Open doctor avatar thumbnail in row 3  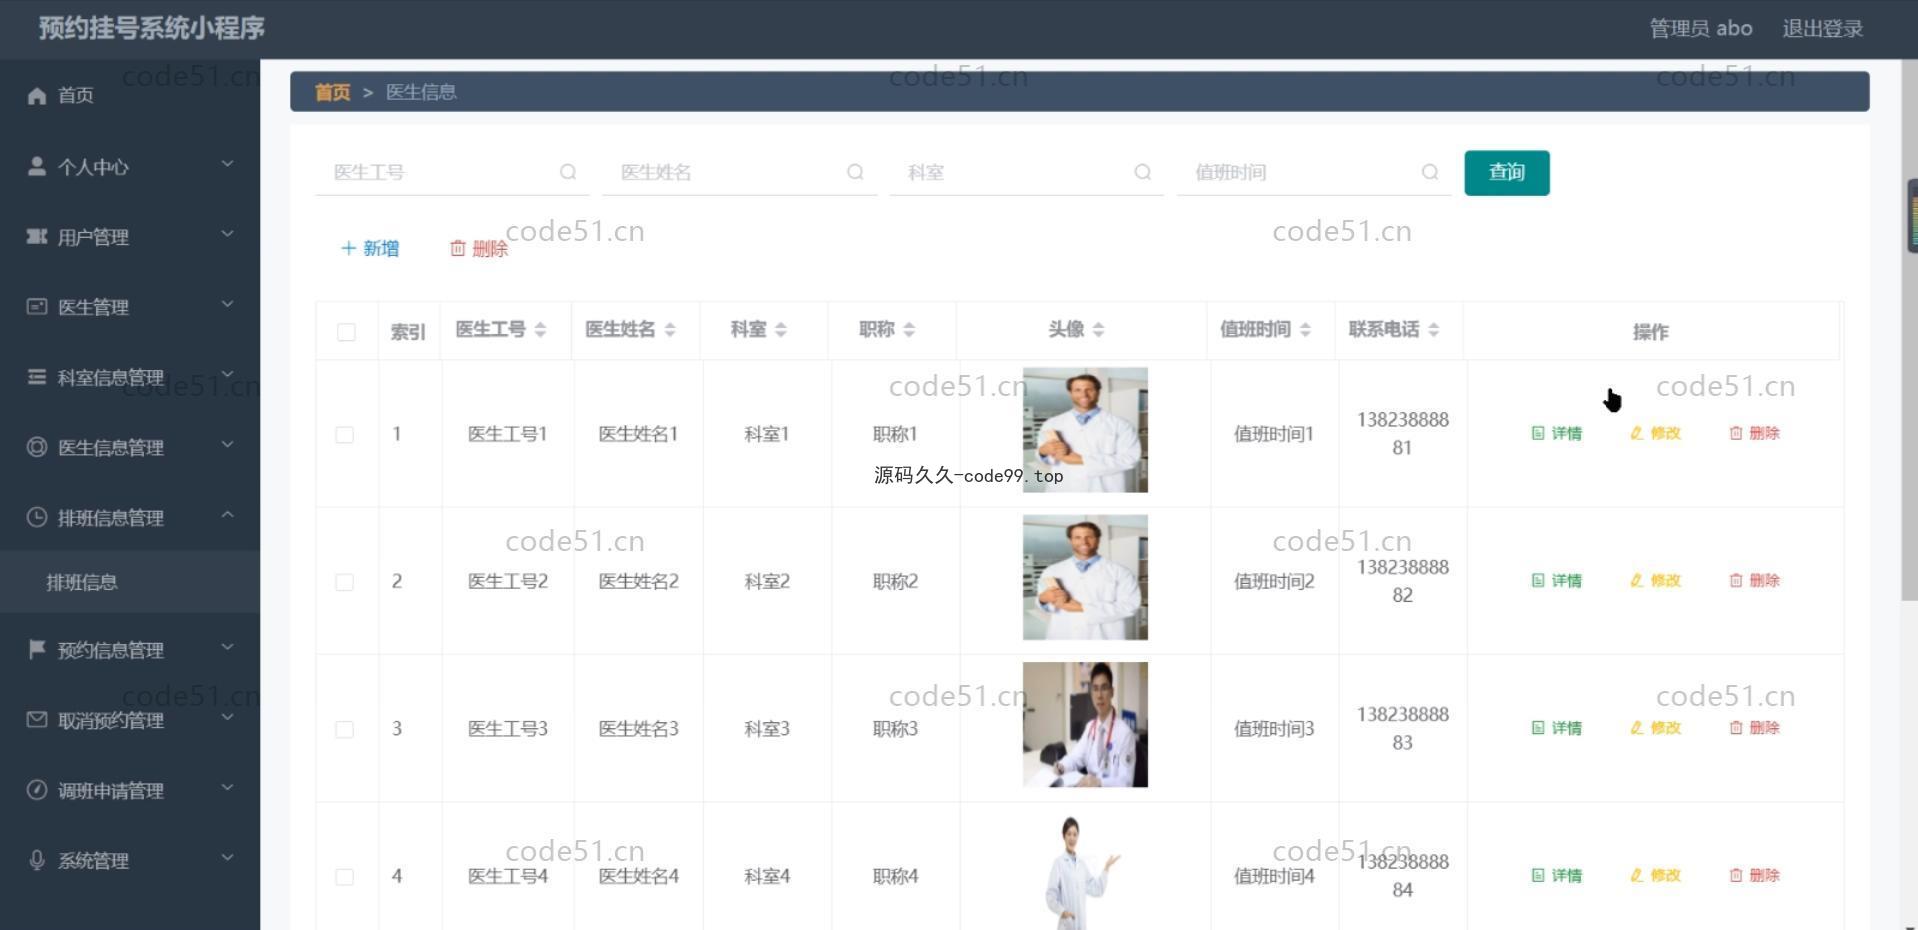point(1085,724)
